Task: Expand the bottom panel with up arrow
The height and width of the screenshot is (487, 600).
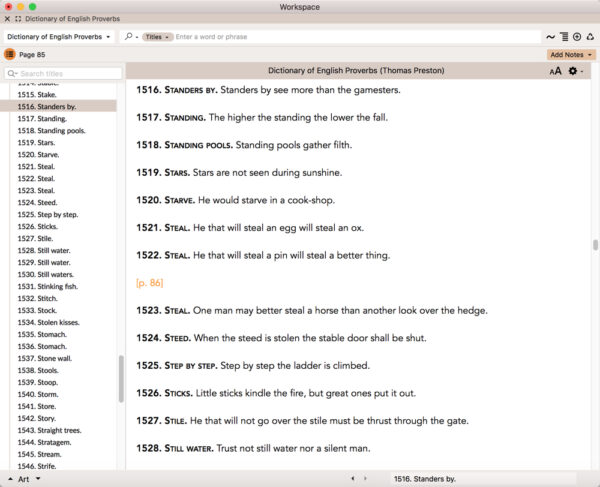Action: point(10,479)
